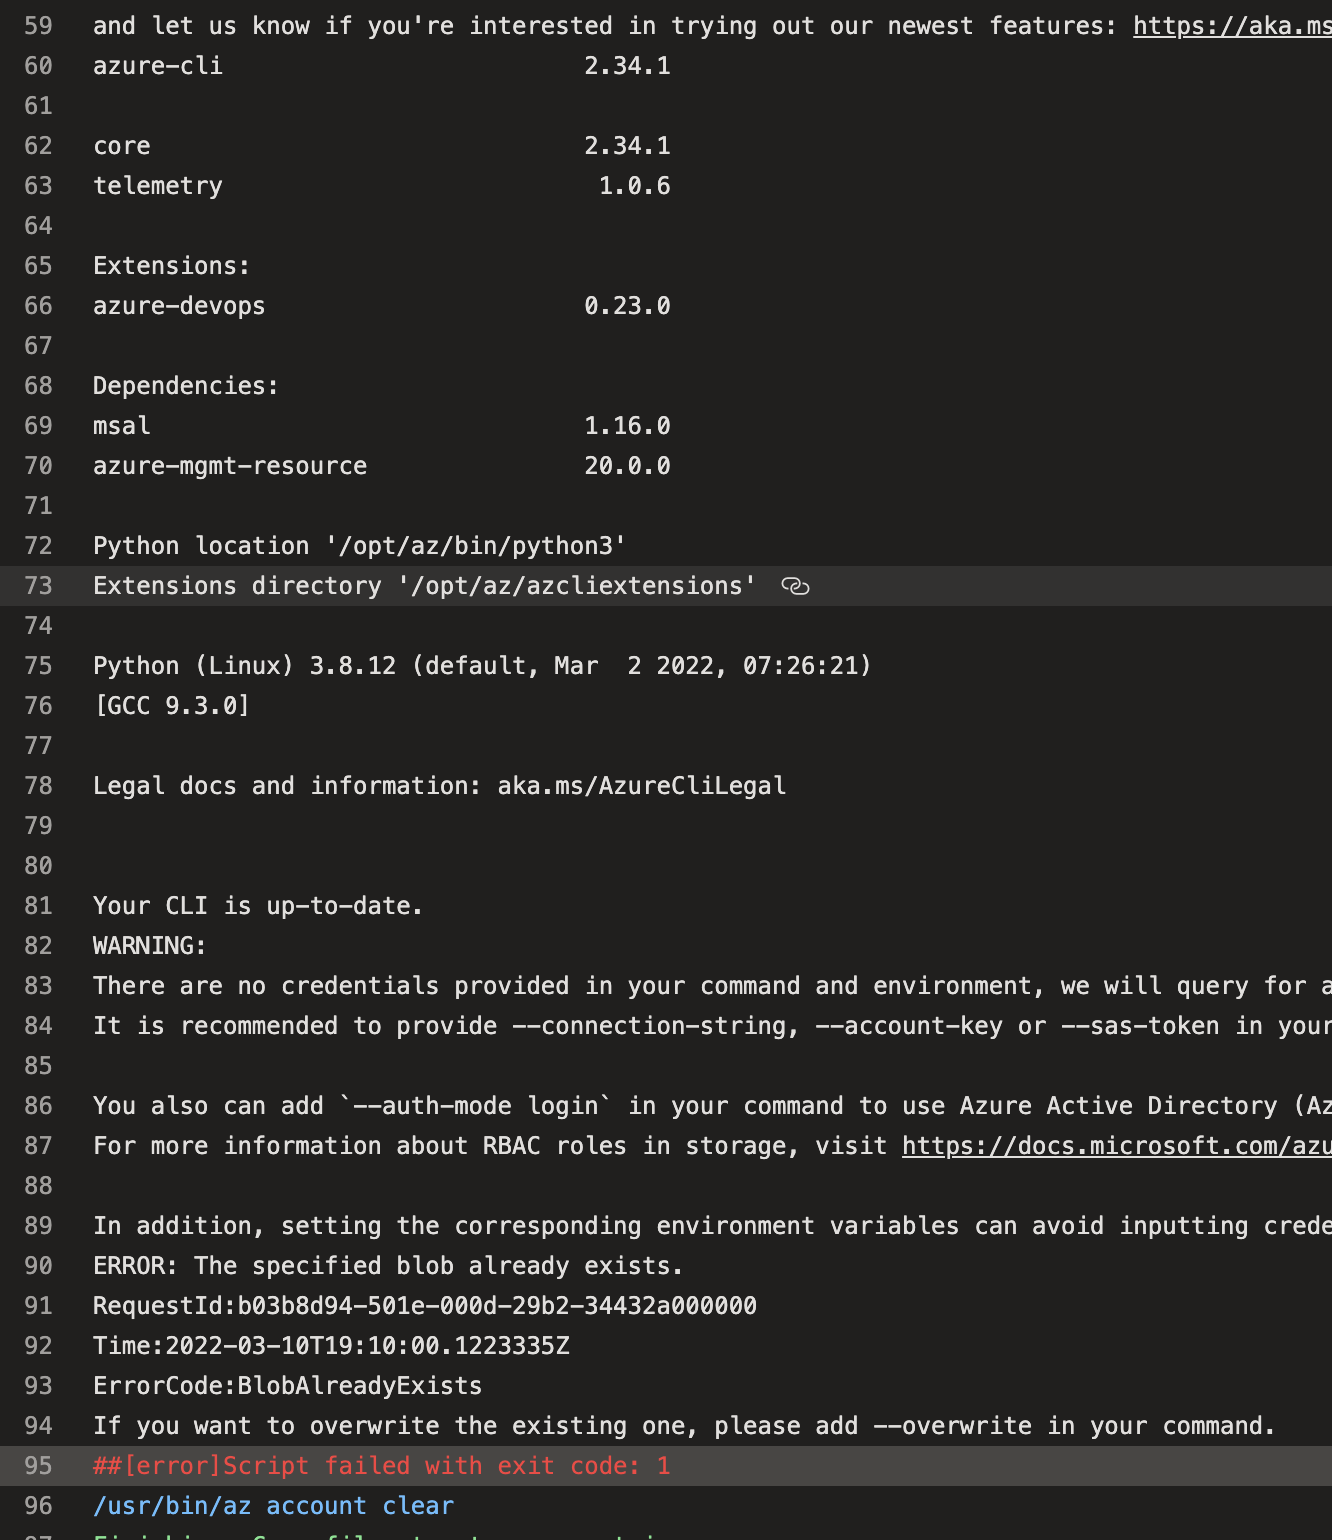Click the 'Extensions:' heading line
The image size is (1332, 1540).
tap(171, 266)
